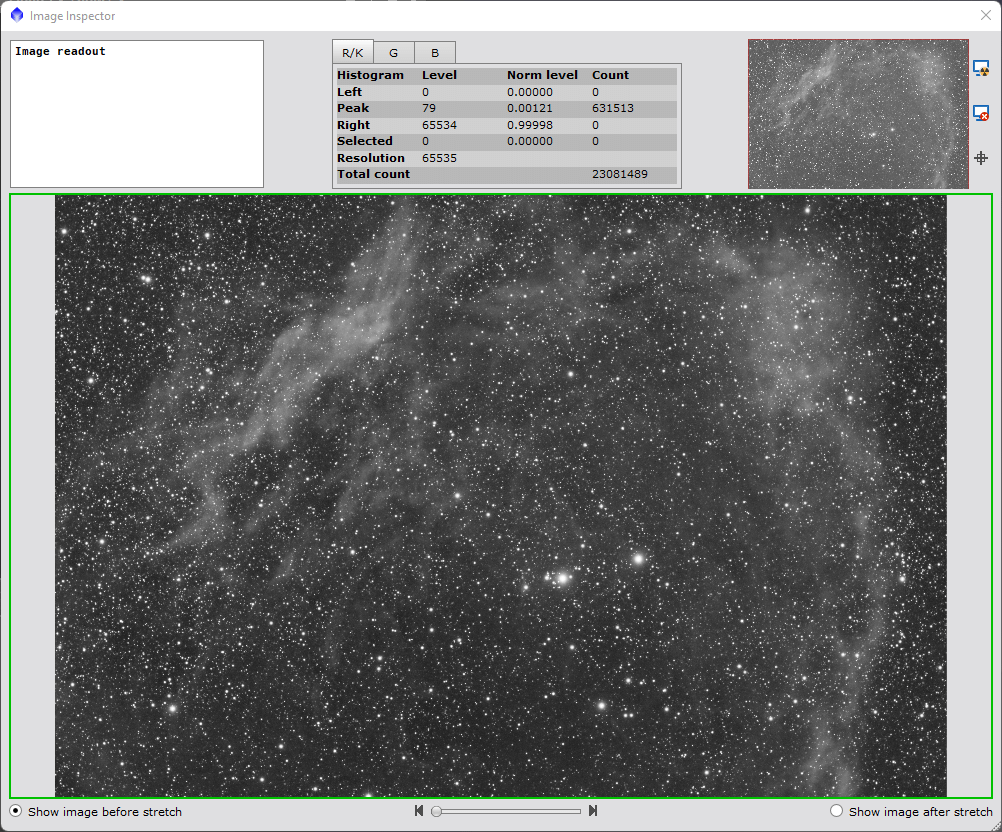The image size is (1002, 832).
Task: Click the Image Inspector title bar icon
Action: [16, 15]
